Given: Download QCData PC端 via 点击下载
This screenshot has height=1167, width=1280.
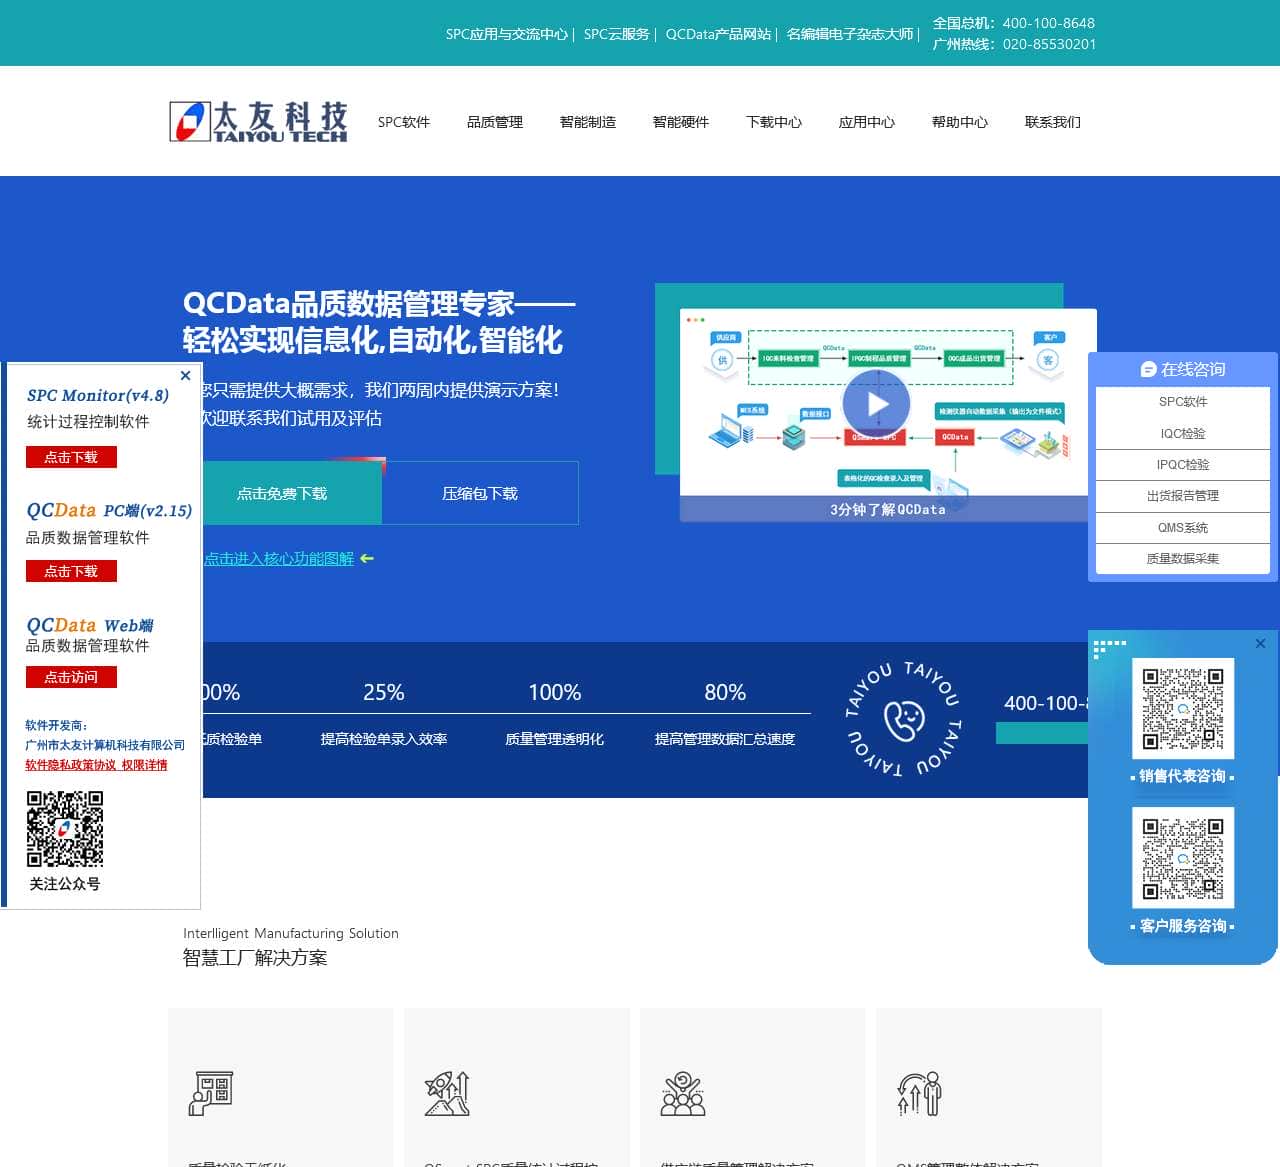Looking at the screenshot, I should tap(71, 571).
